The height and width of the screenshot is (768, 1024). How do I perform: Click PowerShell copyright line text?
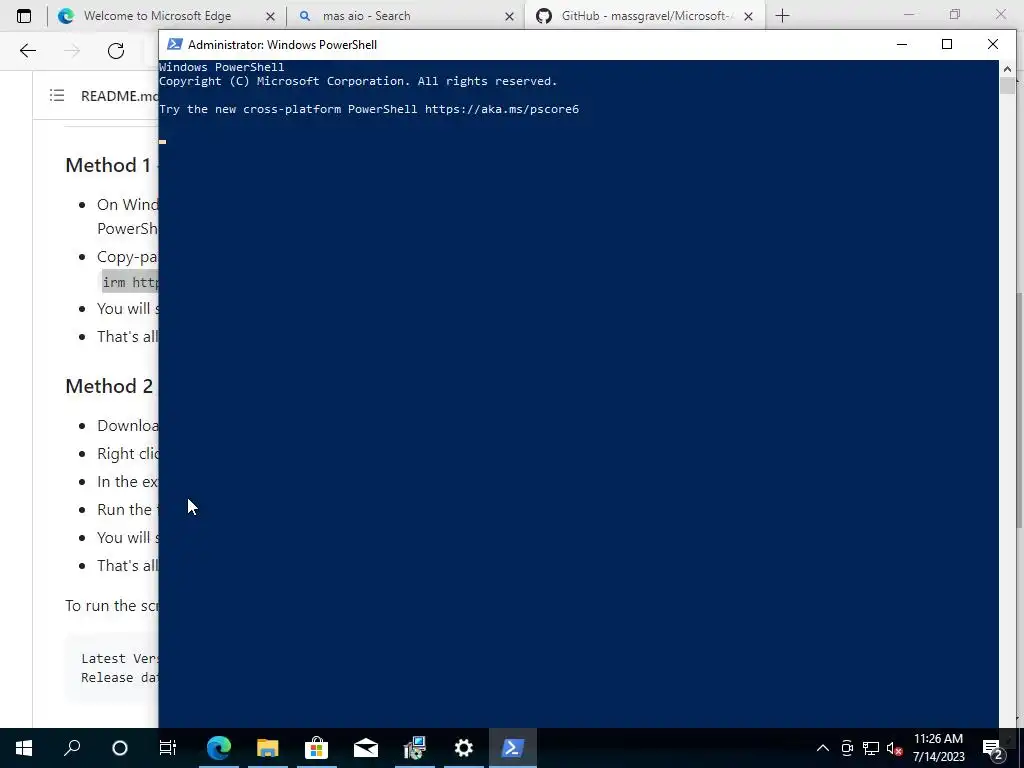pos(358,81)
